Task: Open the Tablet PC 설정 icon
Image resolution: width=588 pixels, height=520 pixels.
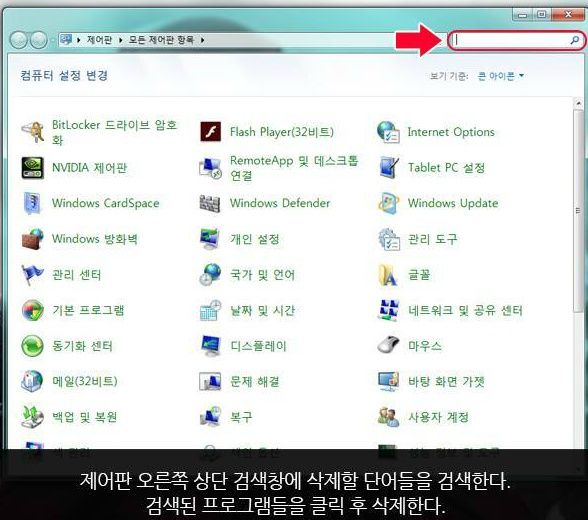Action: pyautogui.click(x=388, y=168)
